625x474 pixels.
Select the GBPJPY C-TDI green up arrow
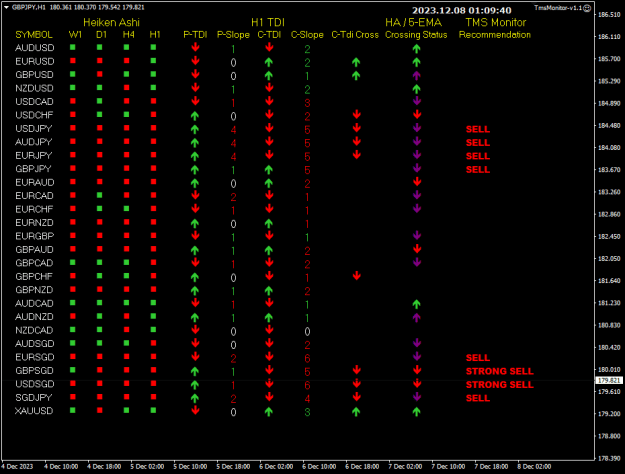pos(269,170)
